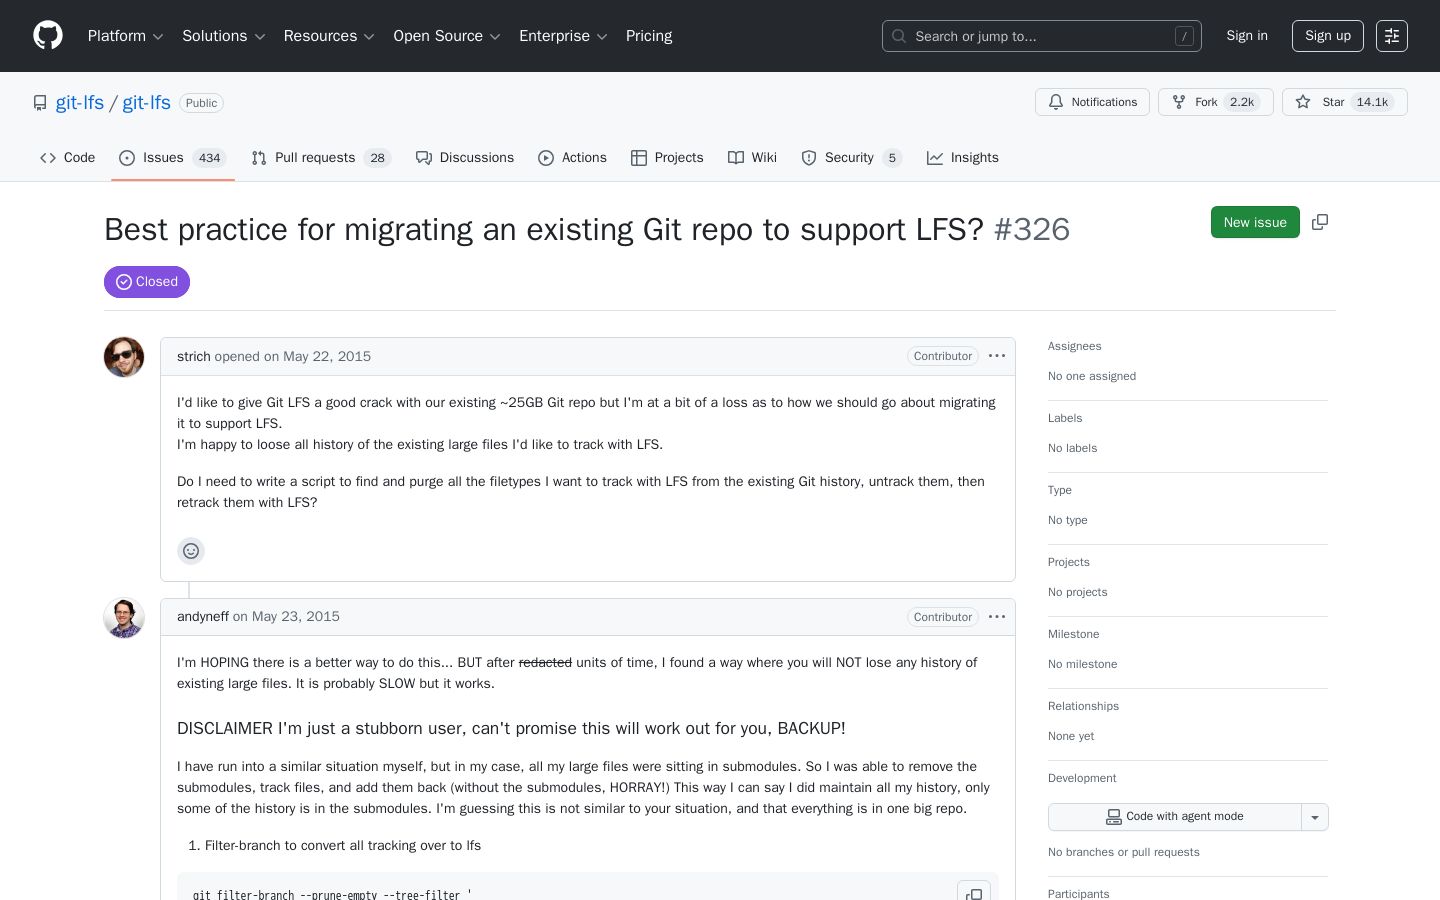Open the Wiki tab
1440x900 pixels.
click(x=752, y=158)
